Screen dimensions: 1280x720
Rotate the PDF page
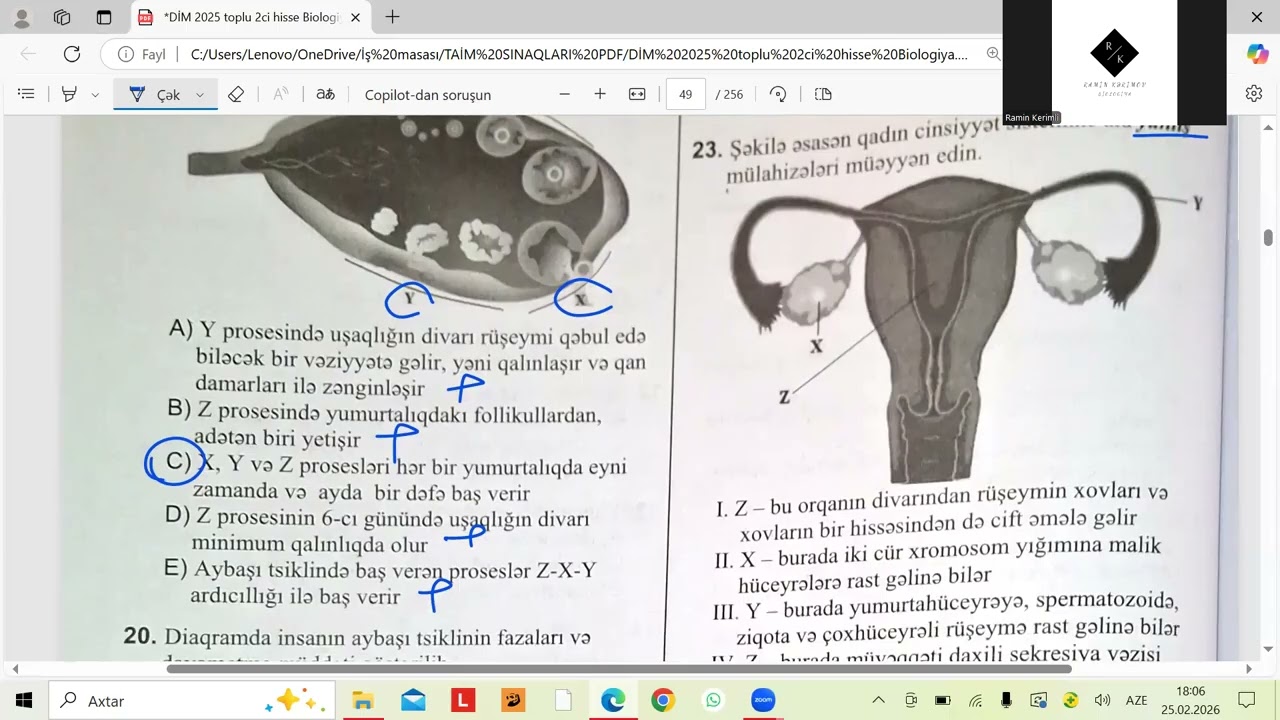click(x=778, y=94)
